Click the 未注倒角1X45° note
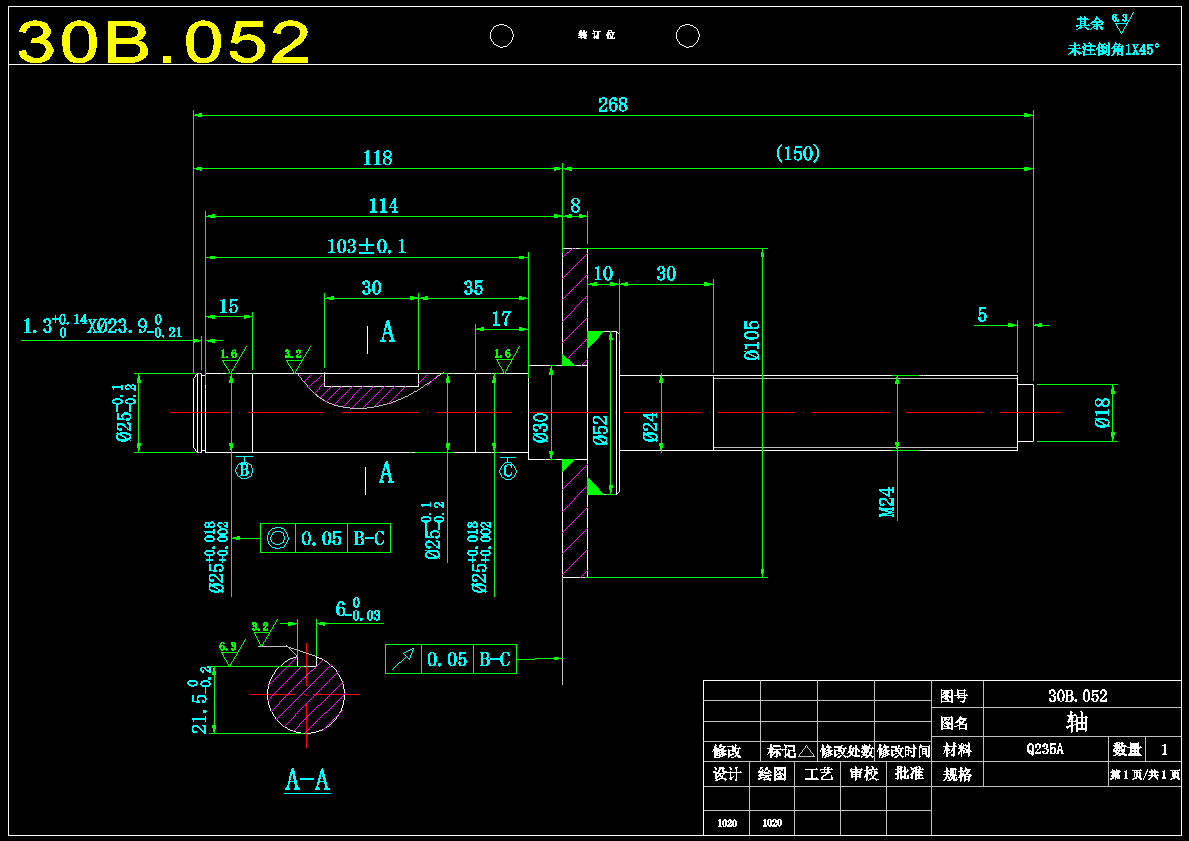 coord(1113,50)
